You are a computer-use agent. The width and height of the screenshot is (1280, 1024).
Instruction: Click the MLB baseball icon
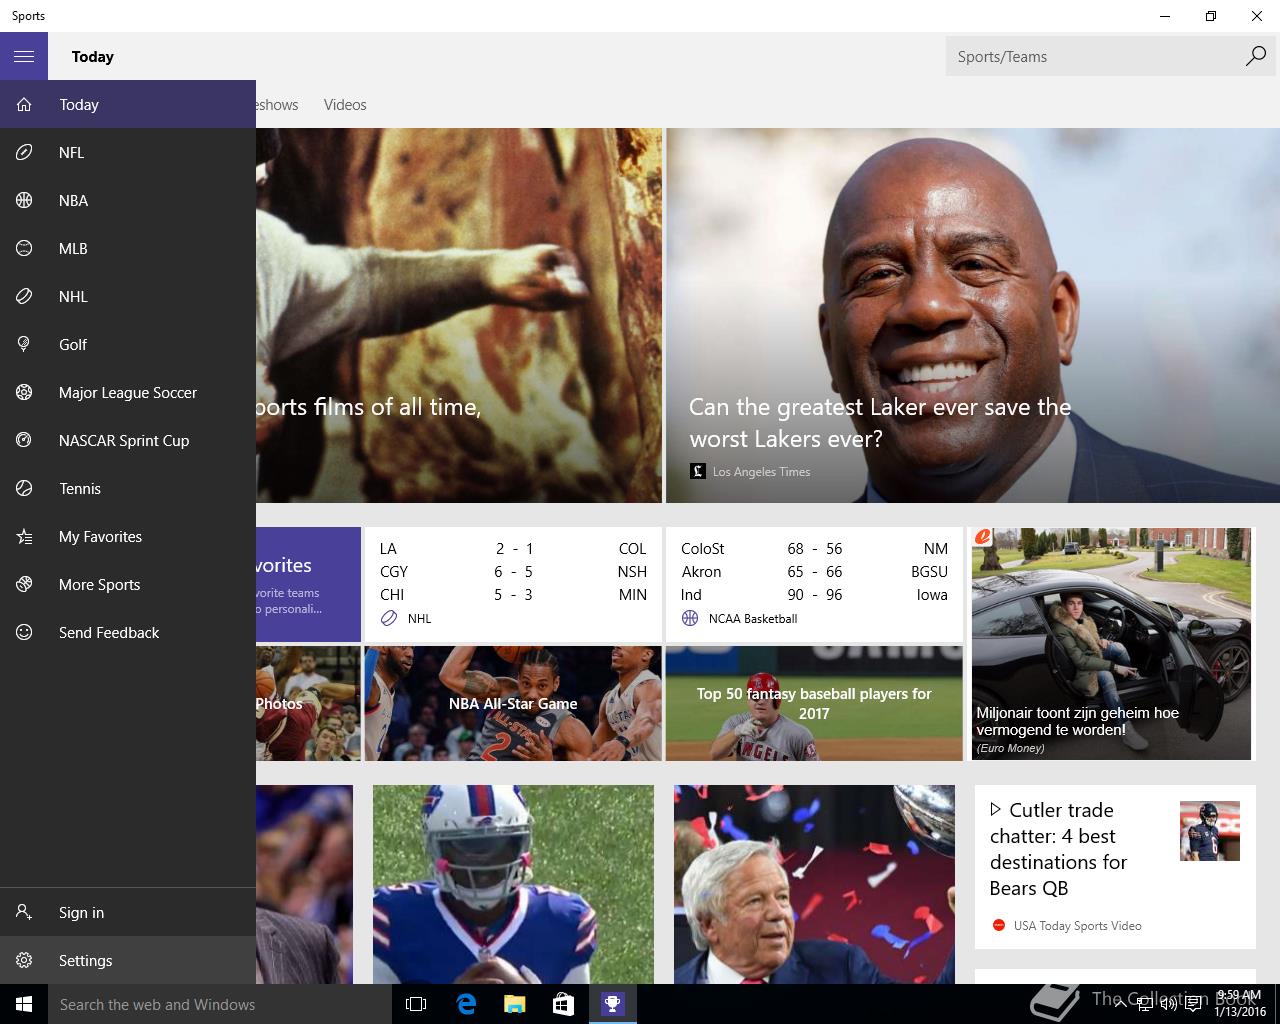click(24, 248)
